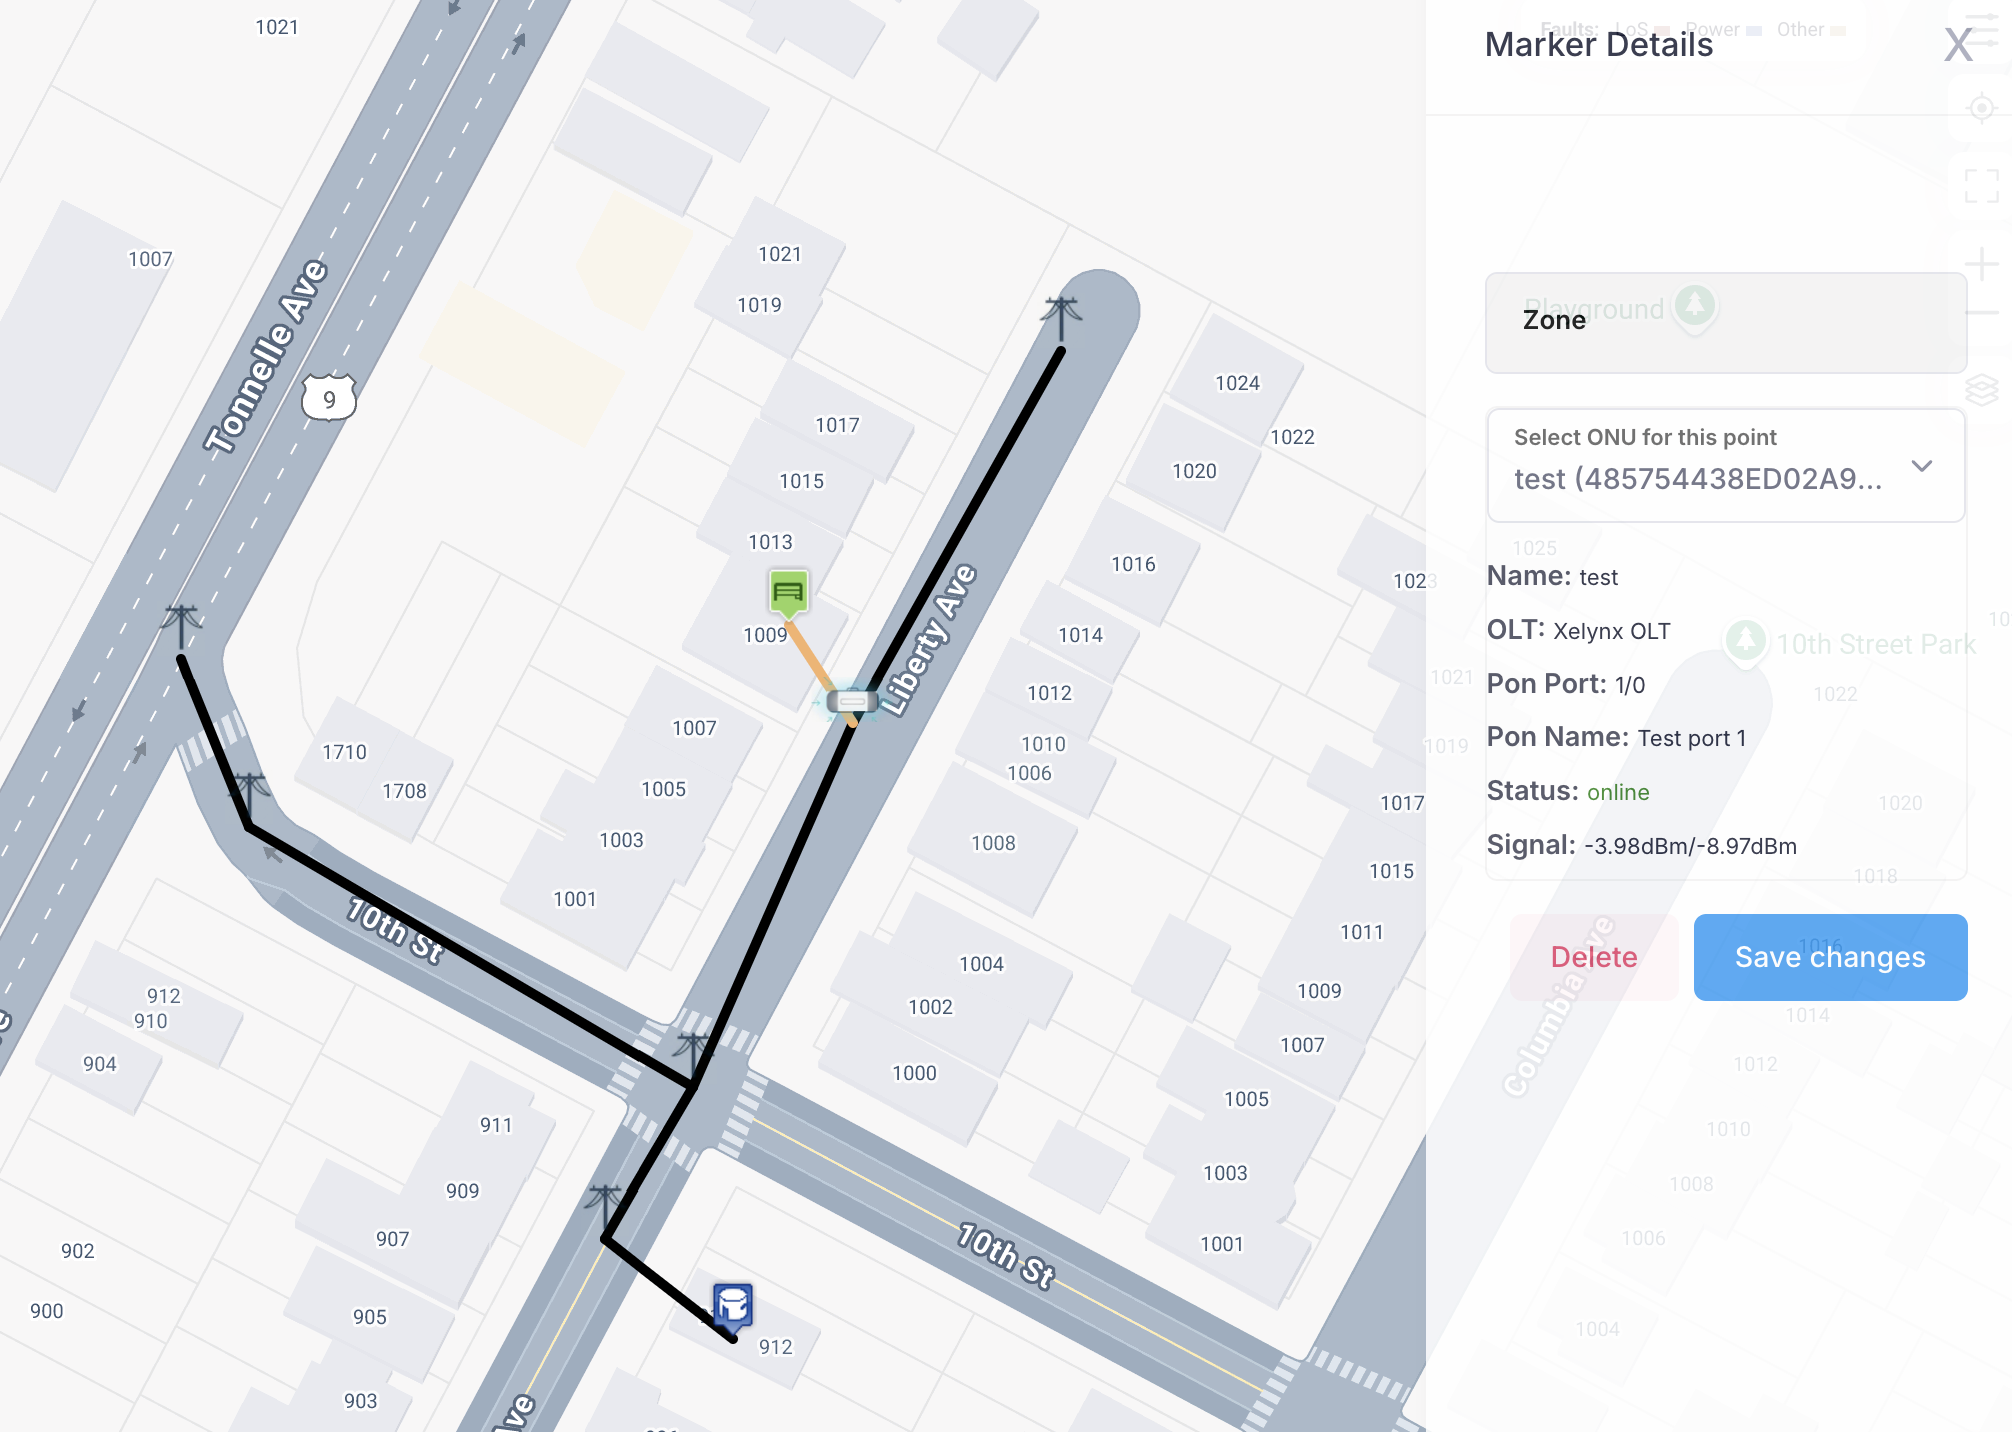Close the Marker Details panel
The height and width of the screenshot is (1432, 2012).
click(1957, 45)
